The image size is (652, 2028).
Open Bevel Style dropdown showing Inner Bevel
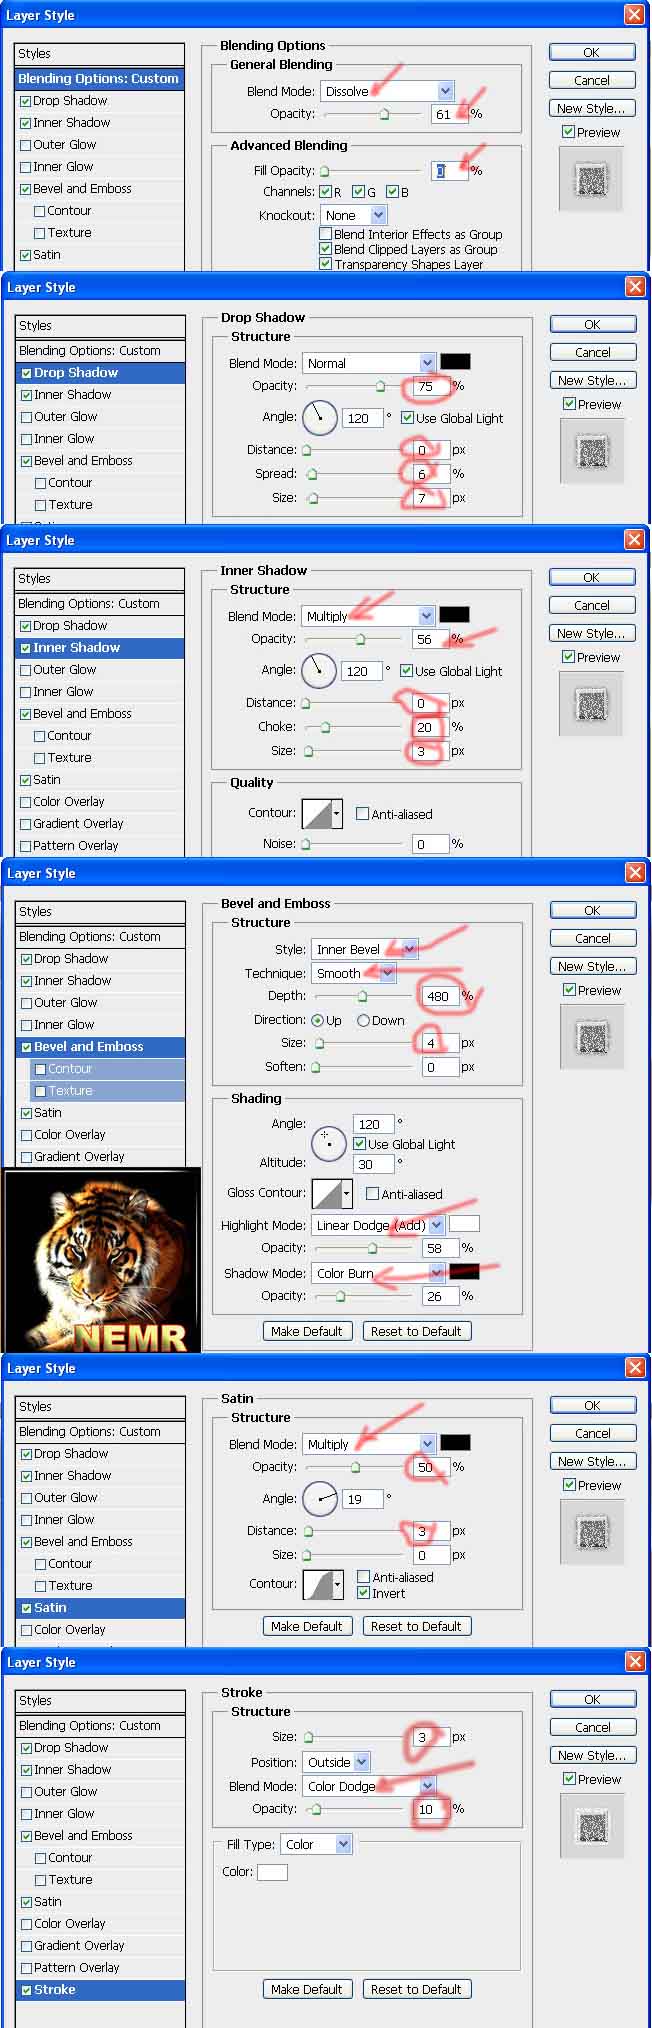[365, 949]
